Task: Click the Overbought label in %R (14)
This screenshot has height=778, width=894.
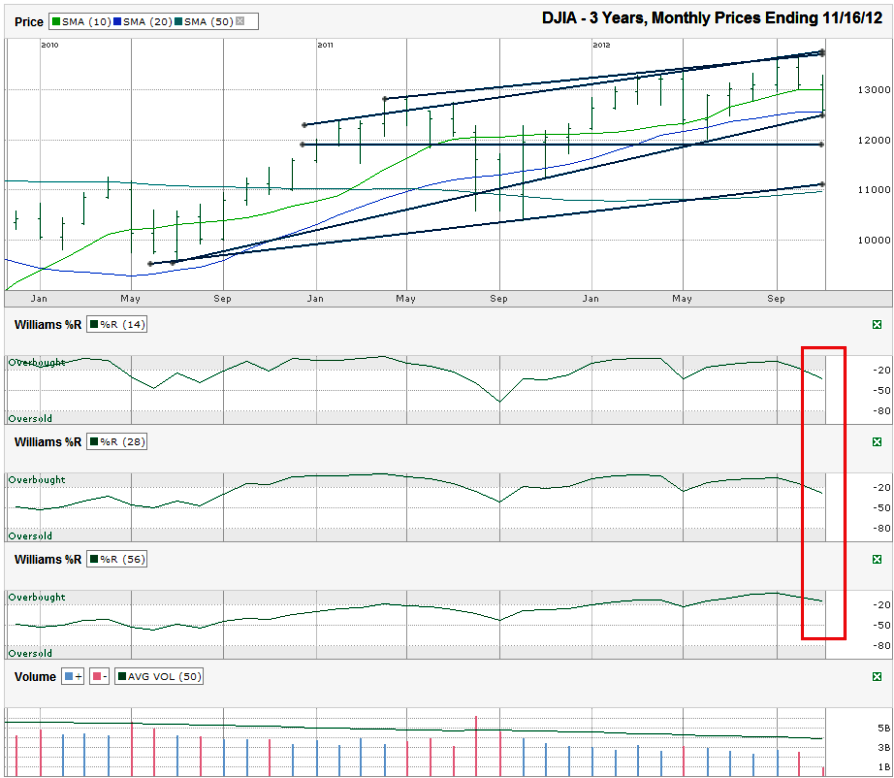Action: point(37,362)
